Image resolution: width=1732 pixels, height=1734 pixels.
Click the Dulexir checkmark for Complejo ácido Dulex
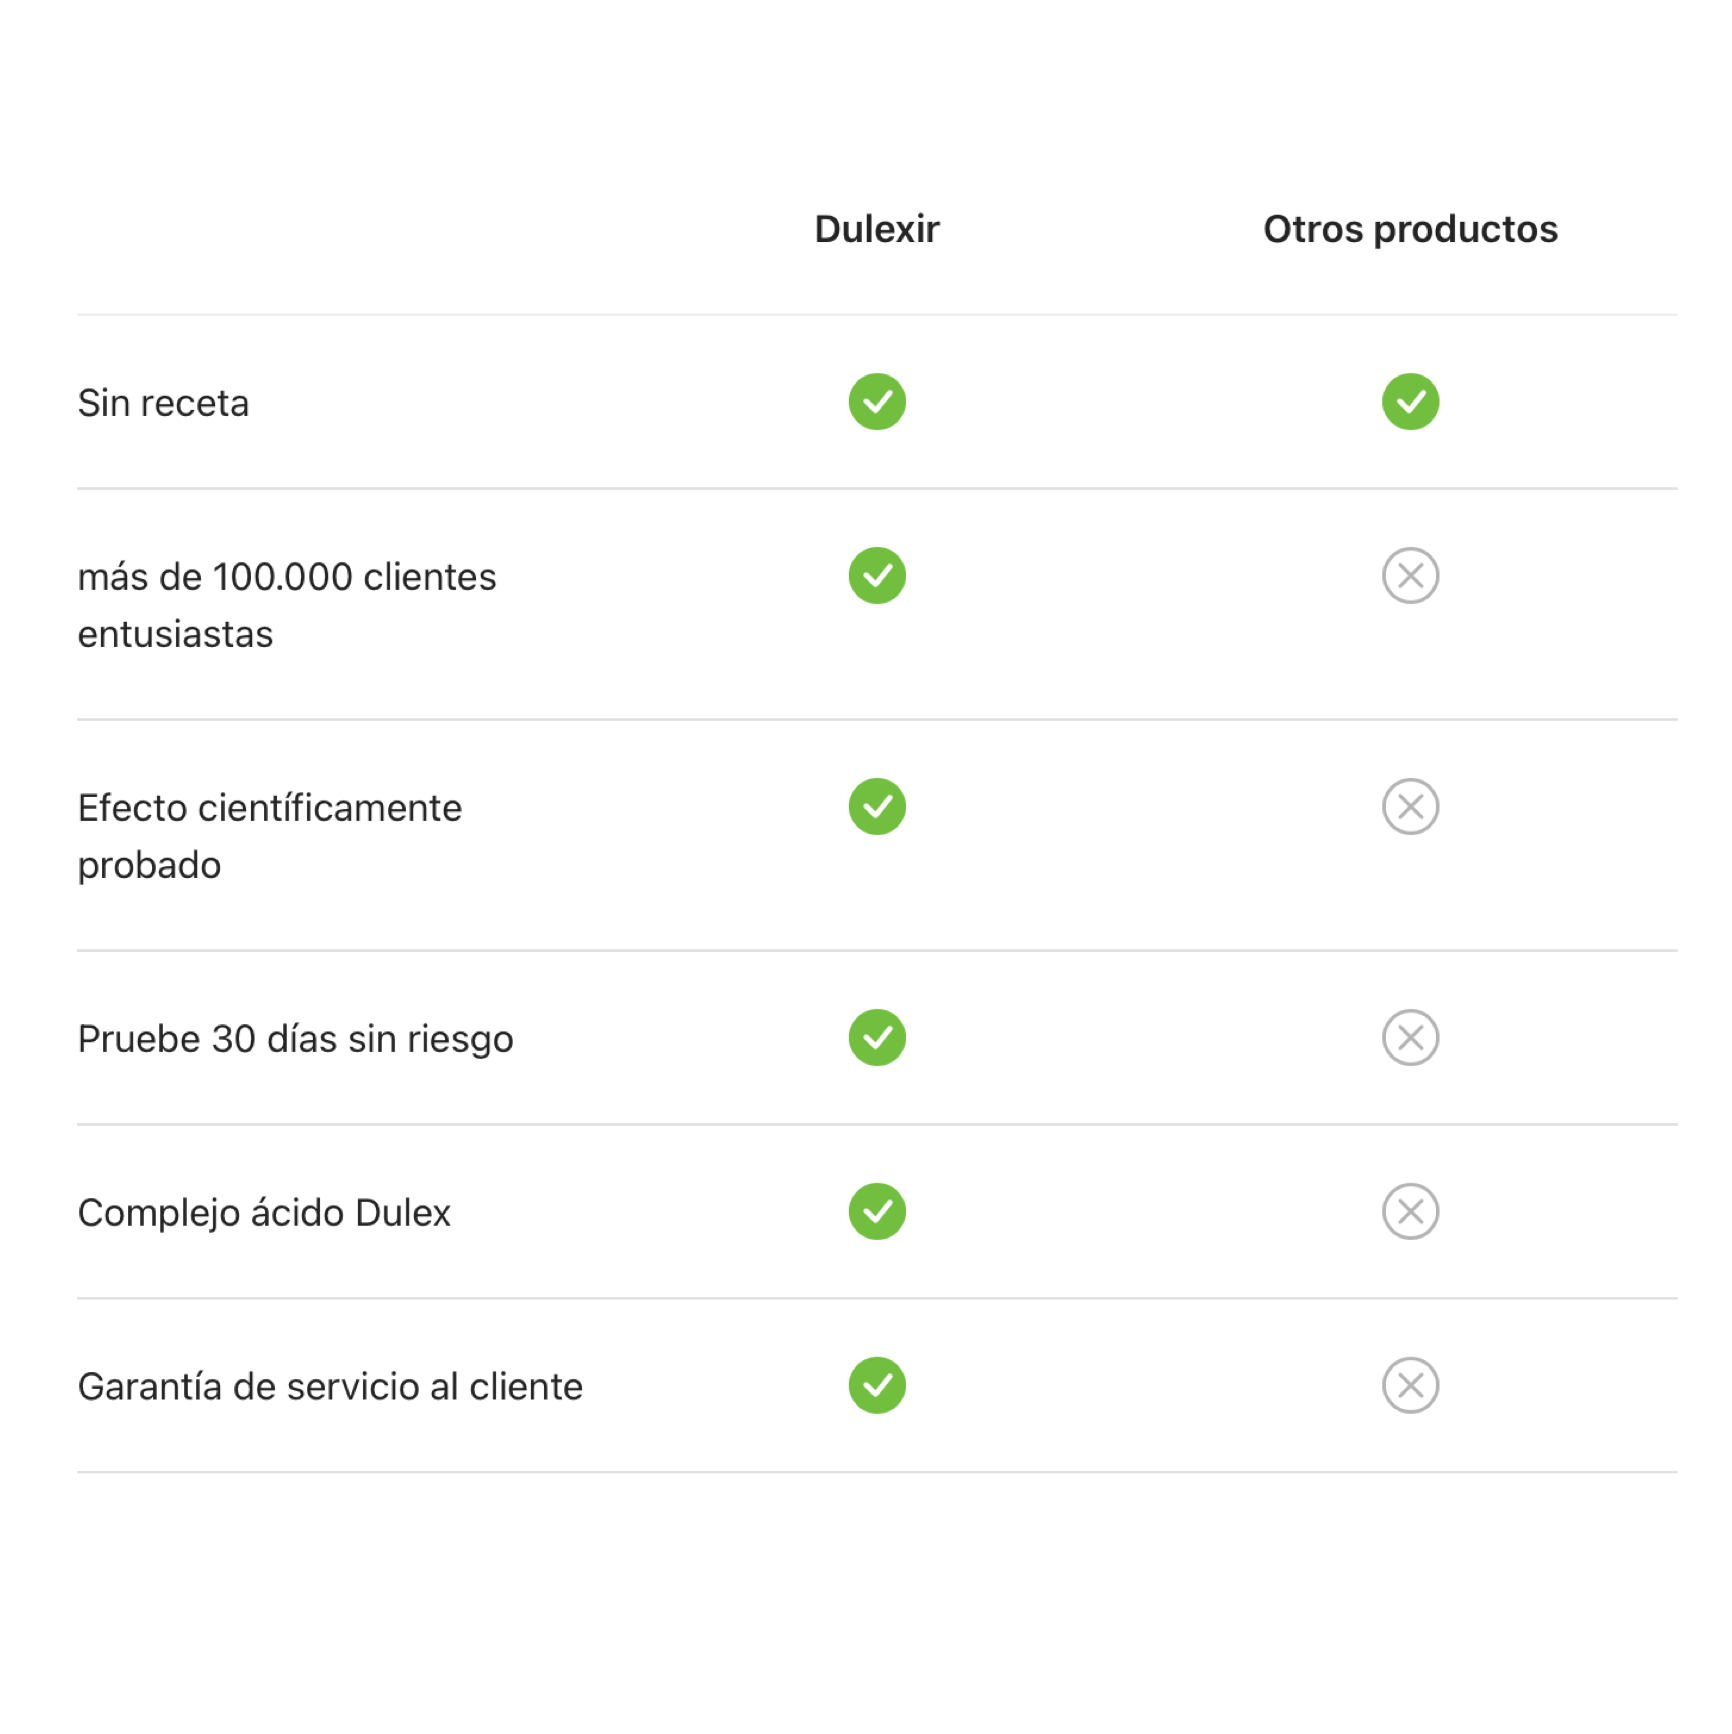tap(877, 1212)
